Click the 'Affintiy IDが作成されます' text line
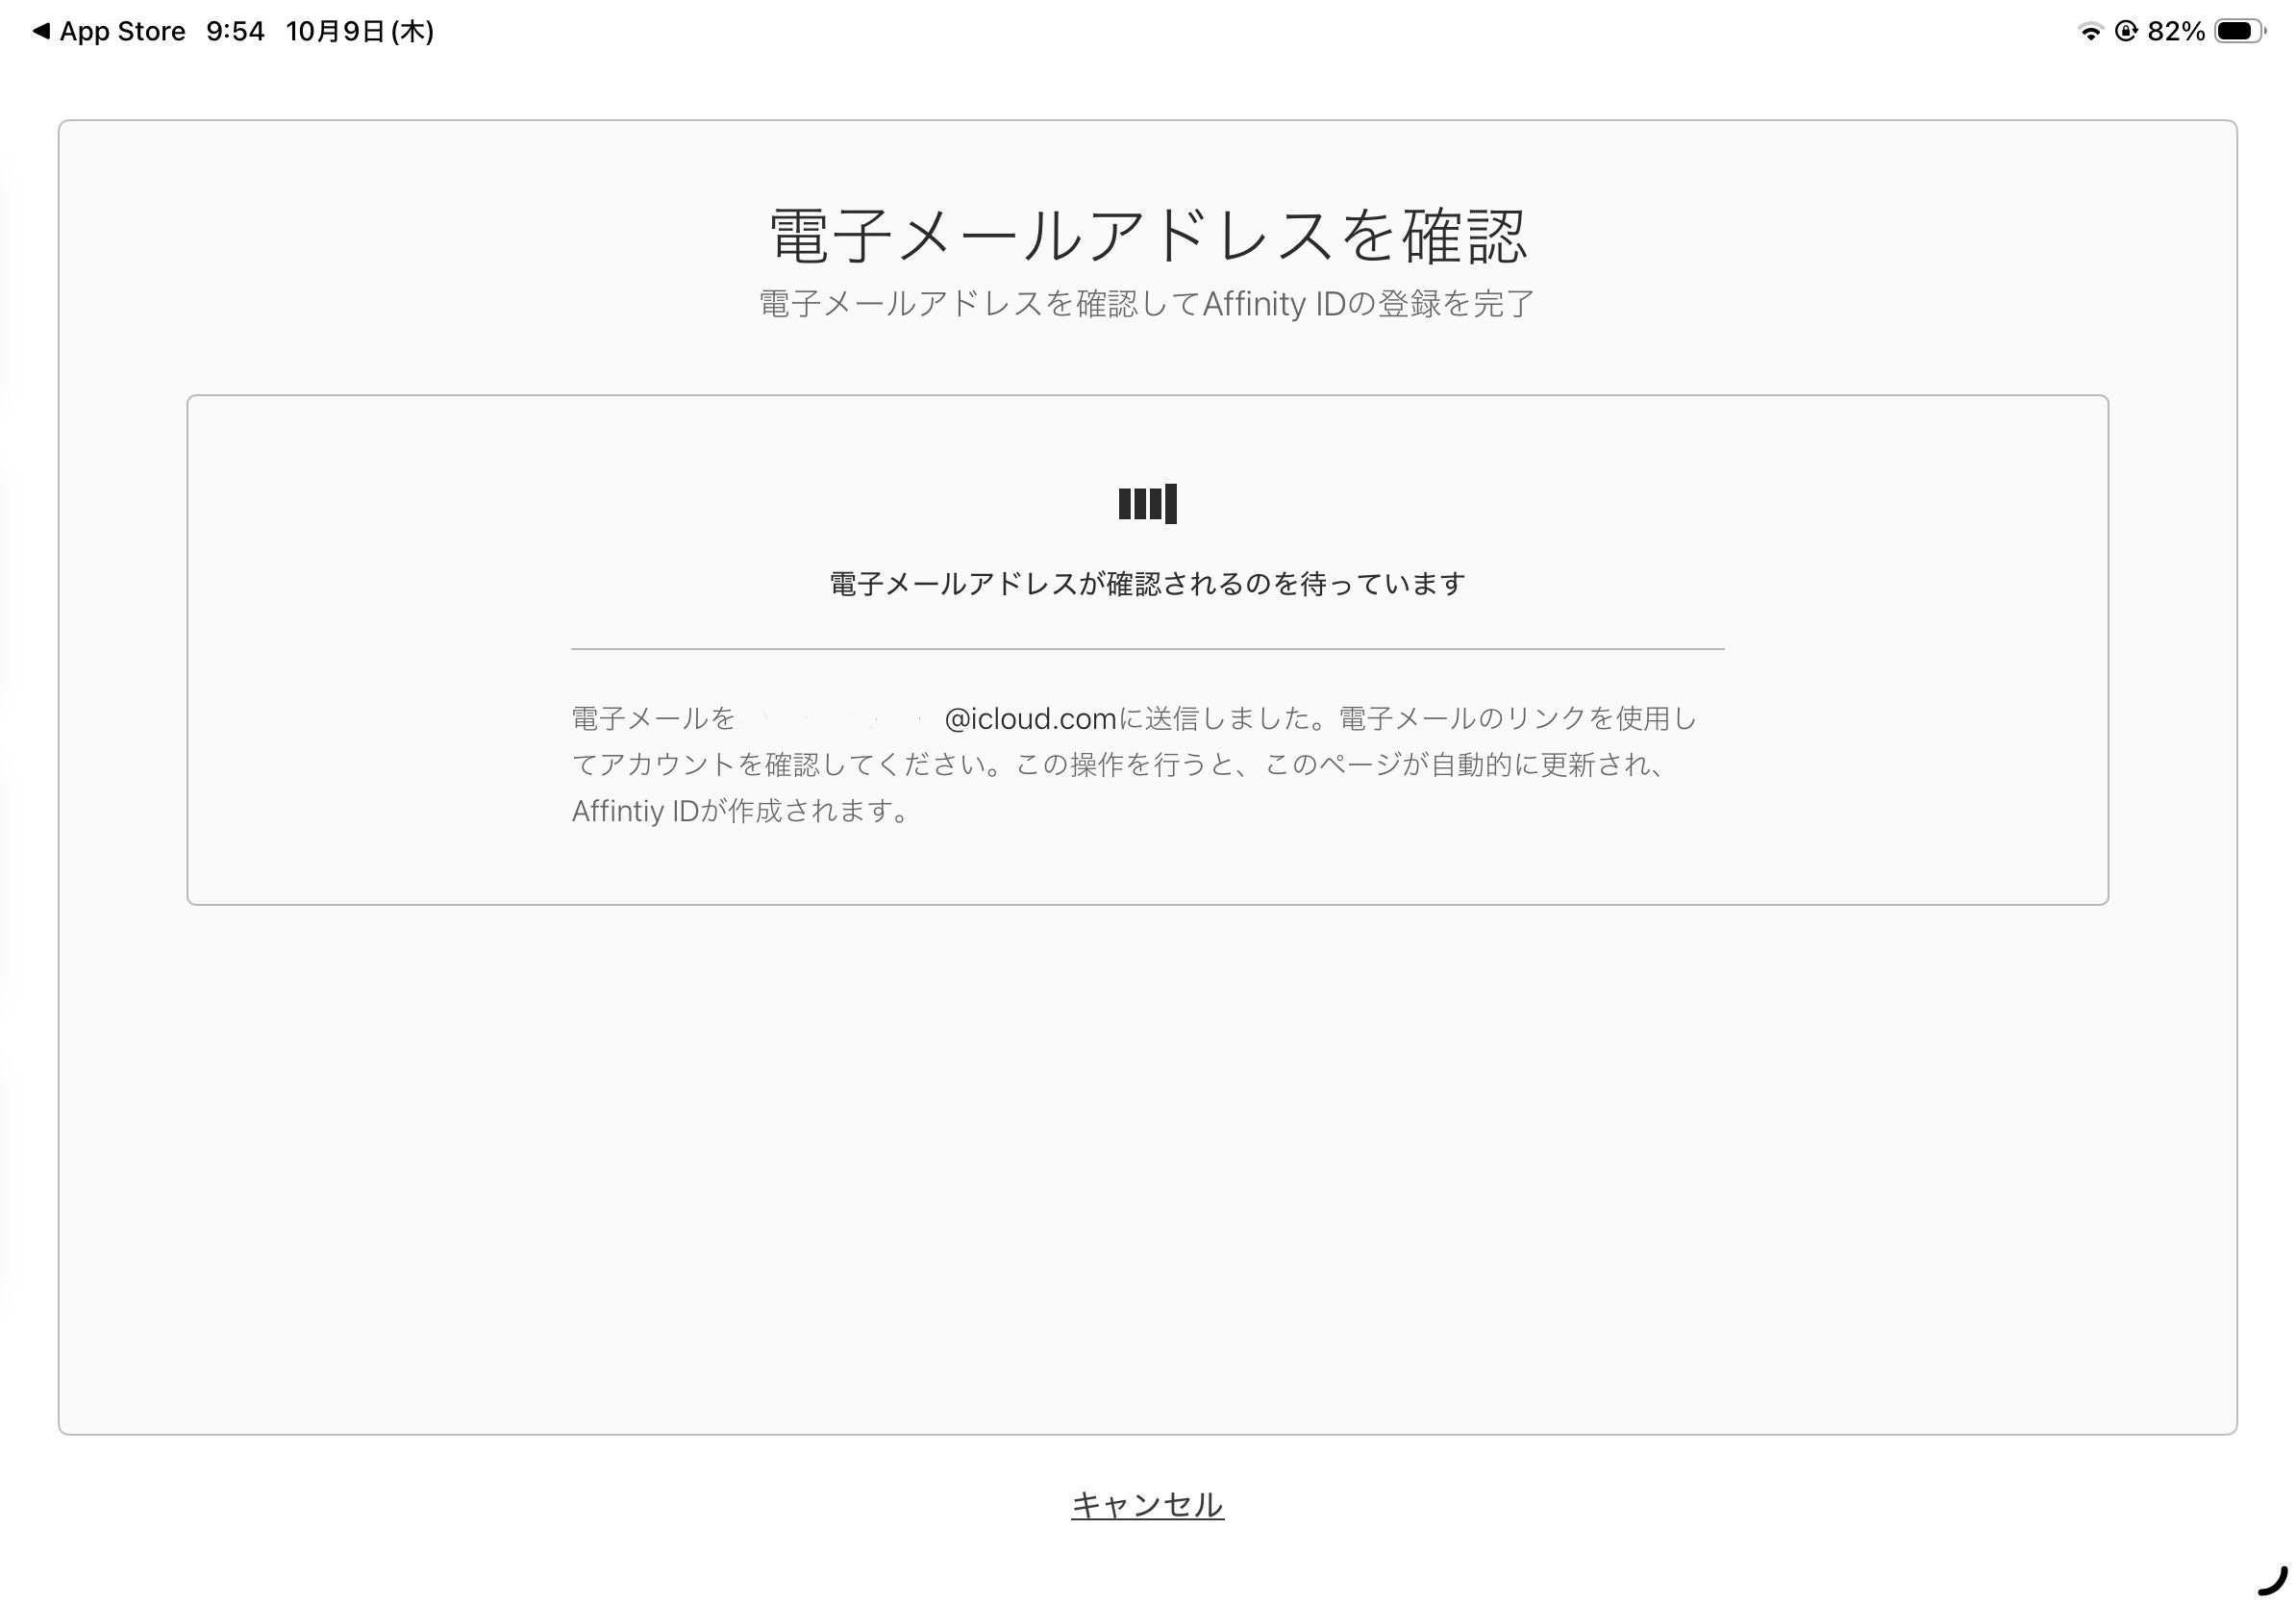 tap(740, 811)
